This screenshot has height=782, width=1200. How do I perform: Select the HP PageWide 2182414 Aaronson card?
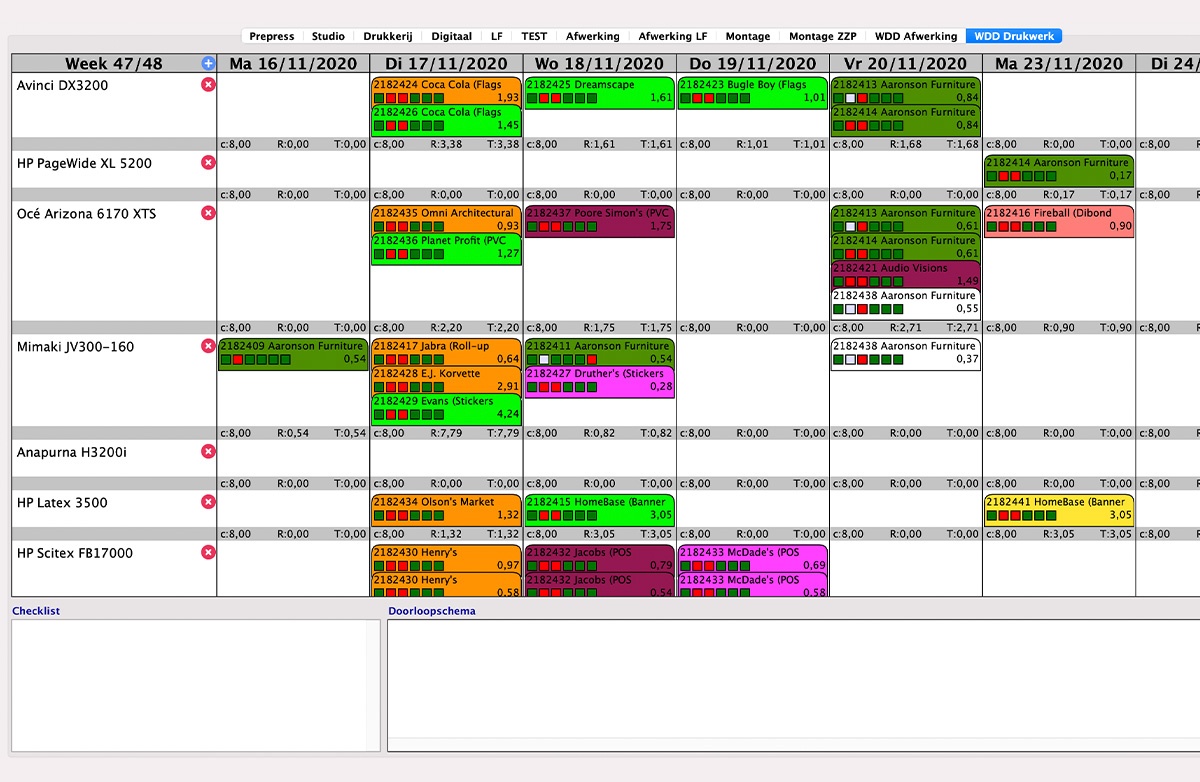pyautogui.click(x=1058, y=170)
